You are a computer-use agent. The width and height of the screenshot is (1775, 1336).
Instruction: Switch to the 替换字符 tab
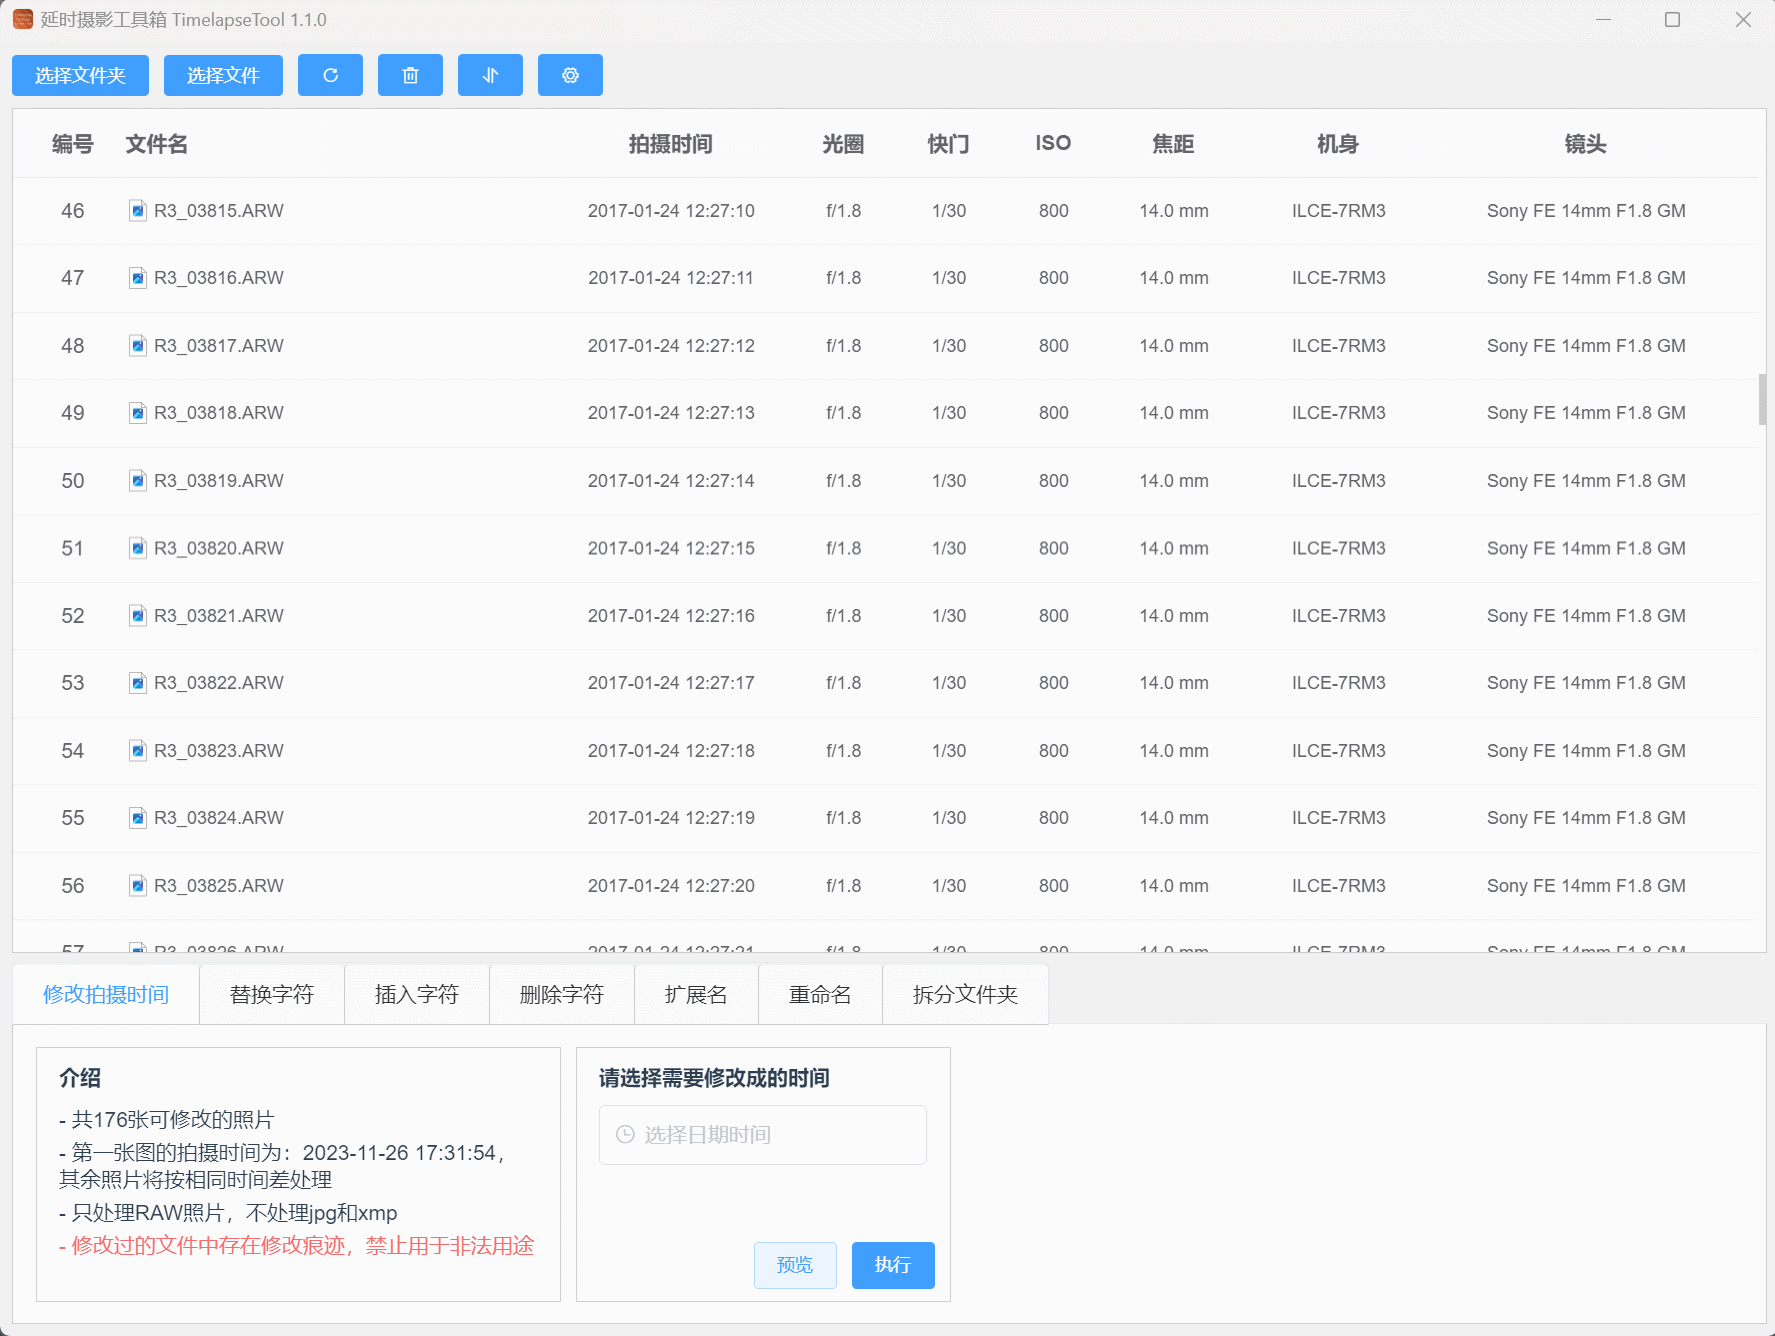coord(272,994)
